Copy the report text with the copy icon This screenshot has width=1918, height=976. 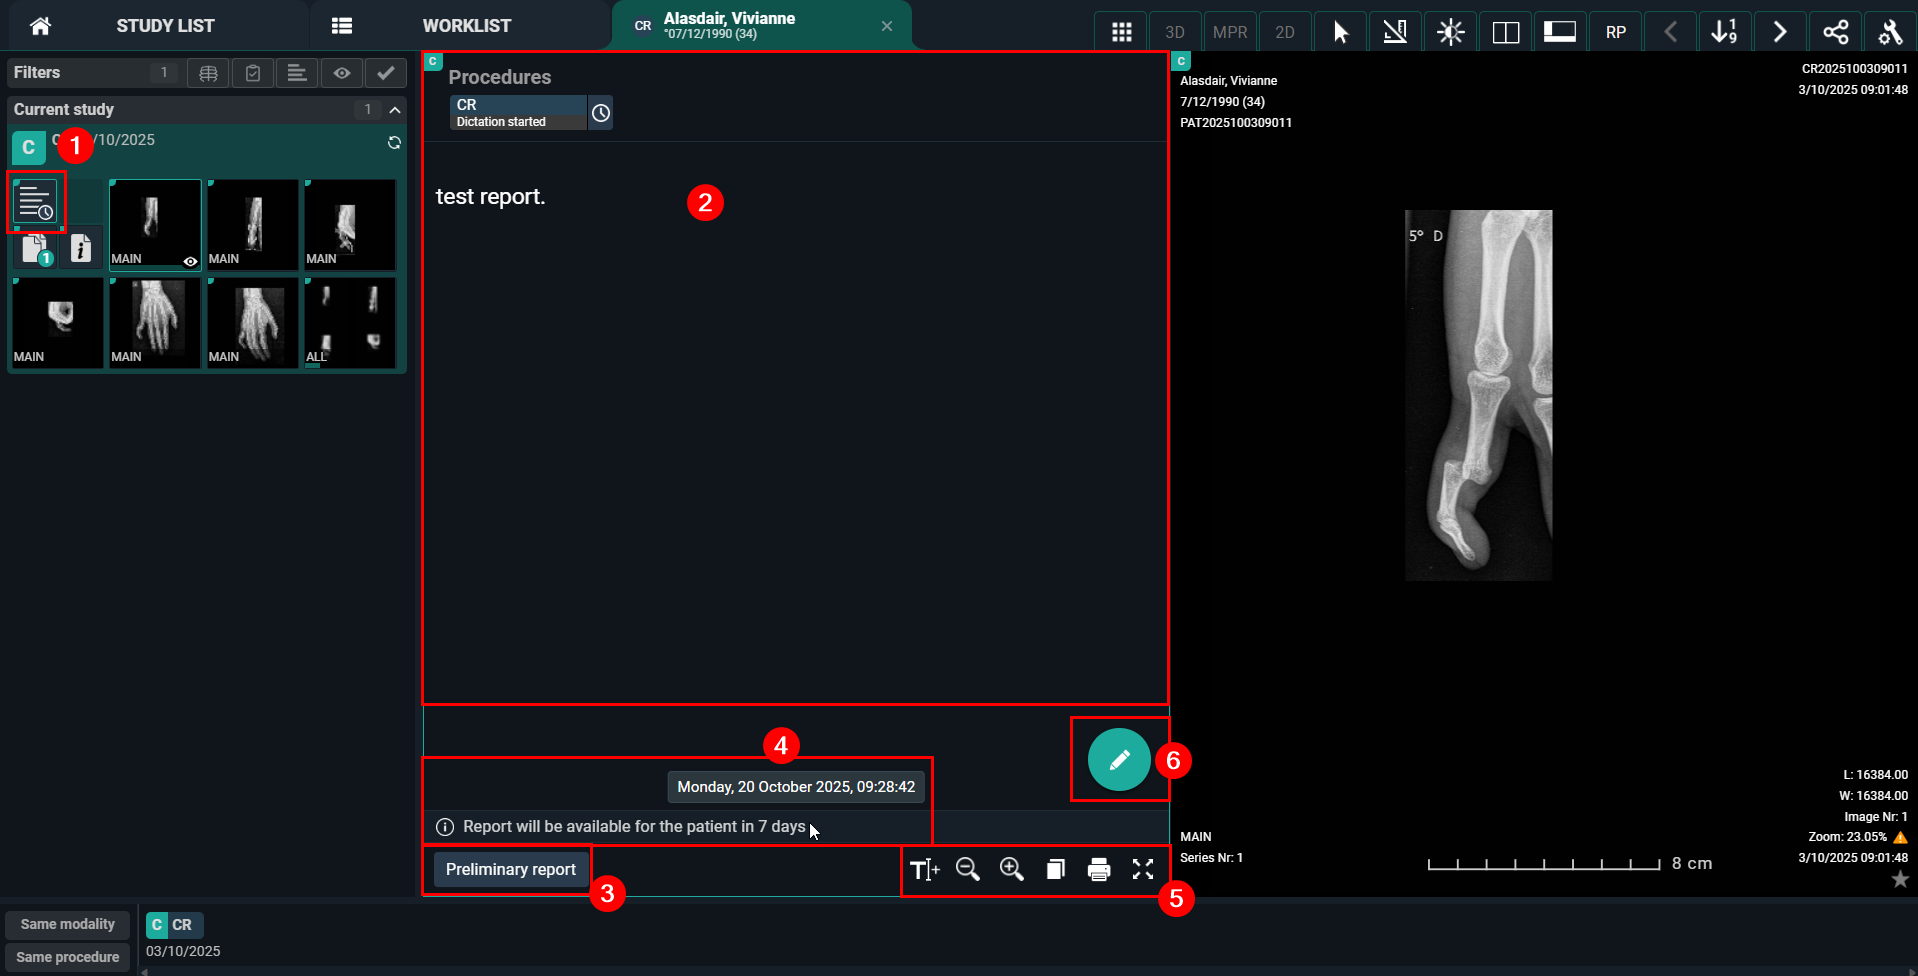(x=1055, y=869)
